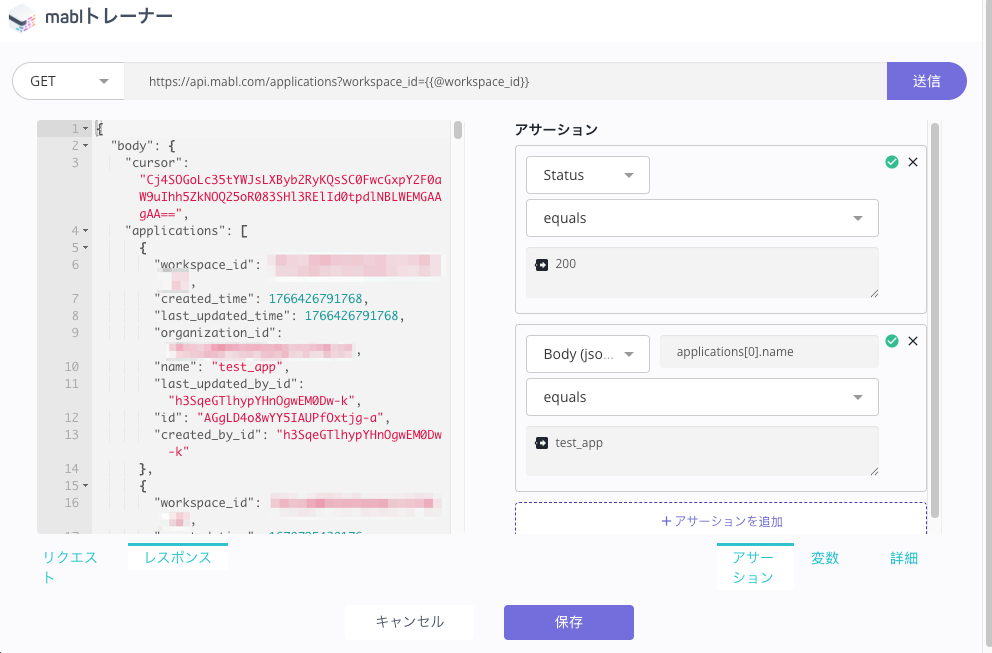Click the 送信 button

tap(927, 81)
